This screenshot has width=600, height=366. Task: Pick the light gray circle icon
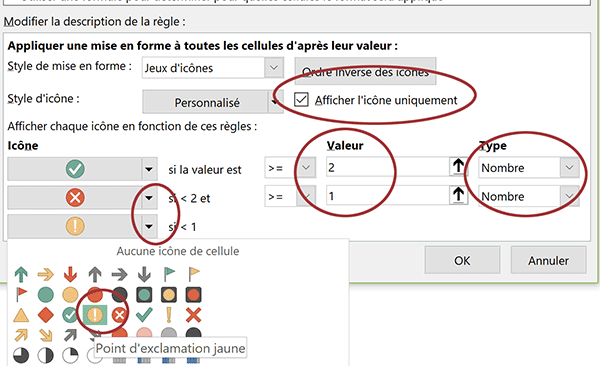click(x=169, y=333)
